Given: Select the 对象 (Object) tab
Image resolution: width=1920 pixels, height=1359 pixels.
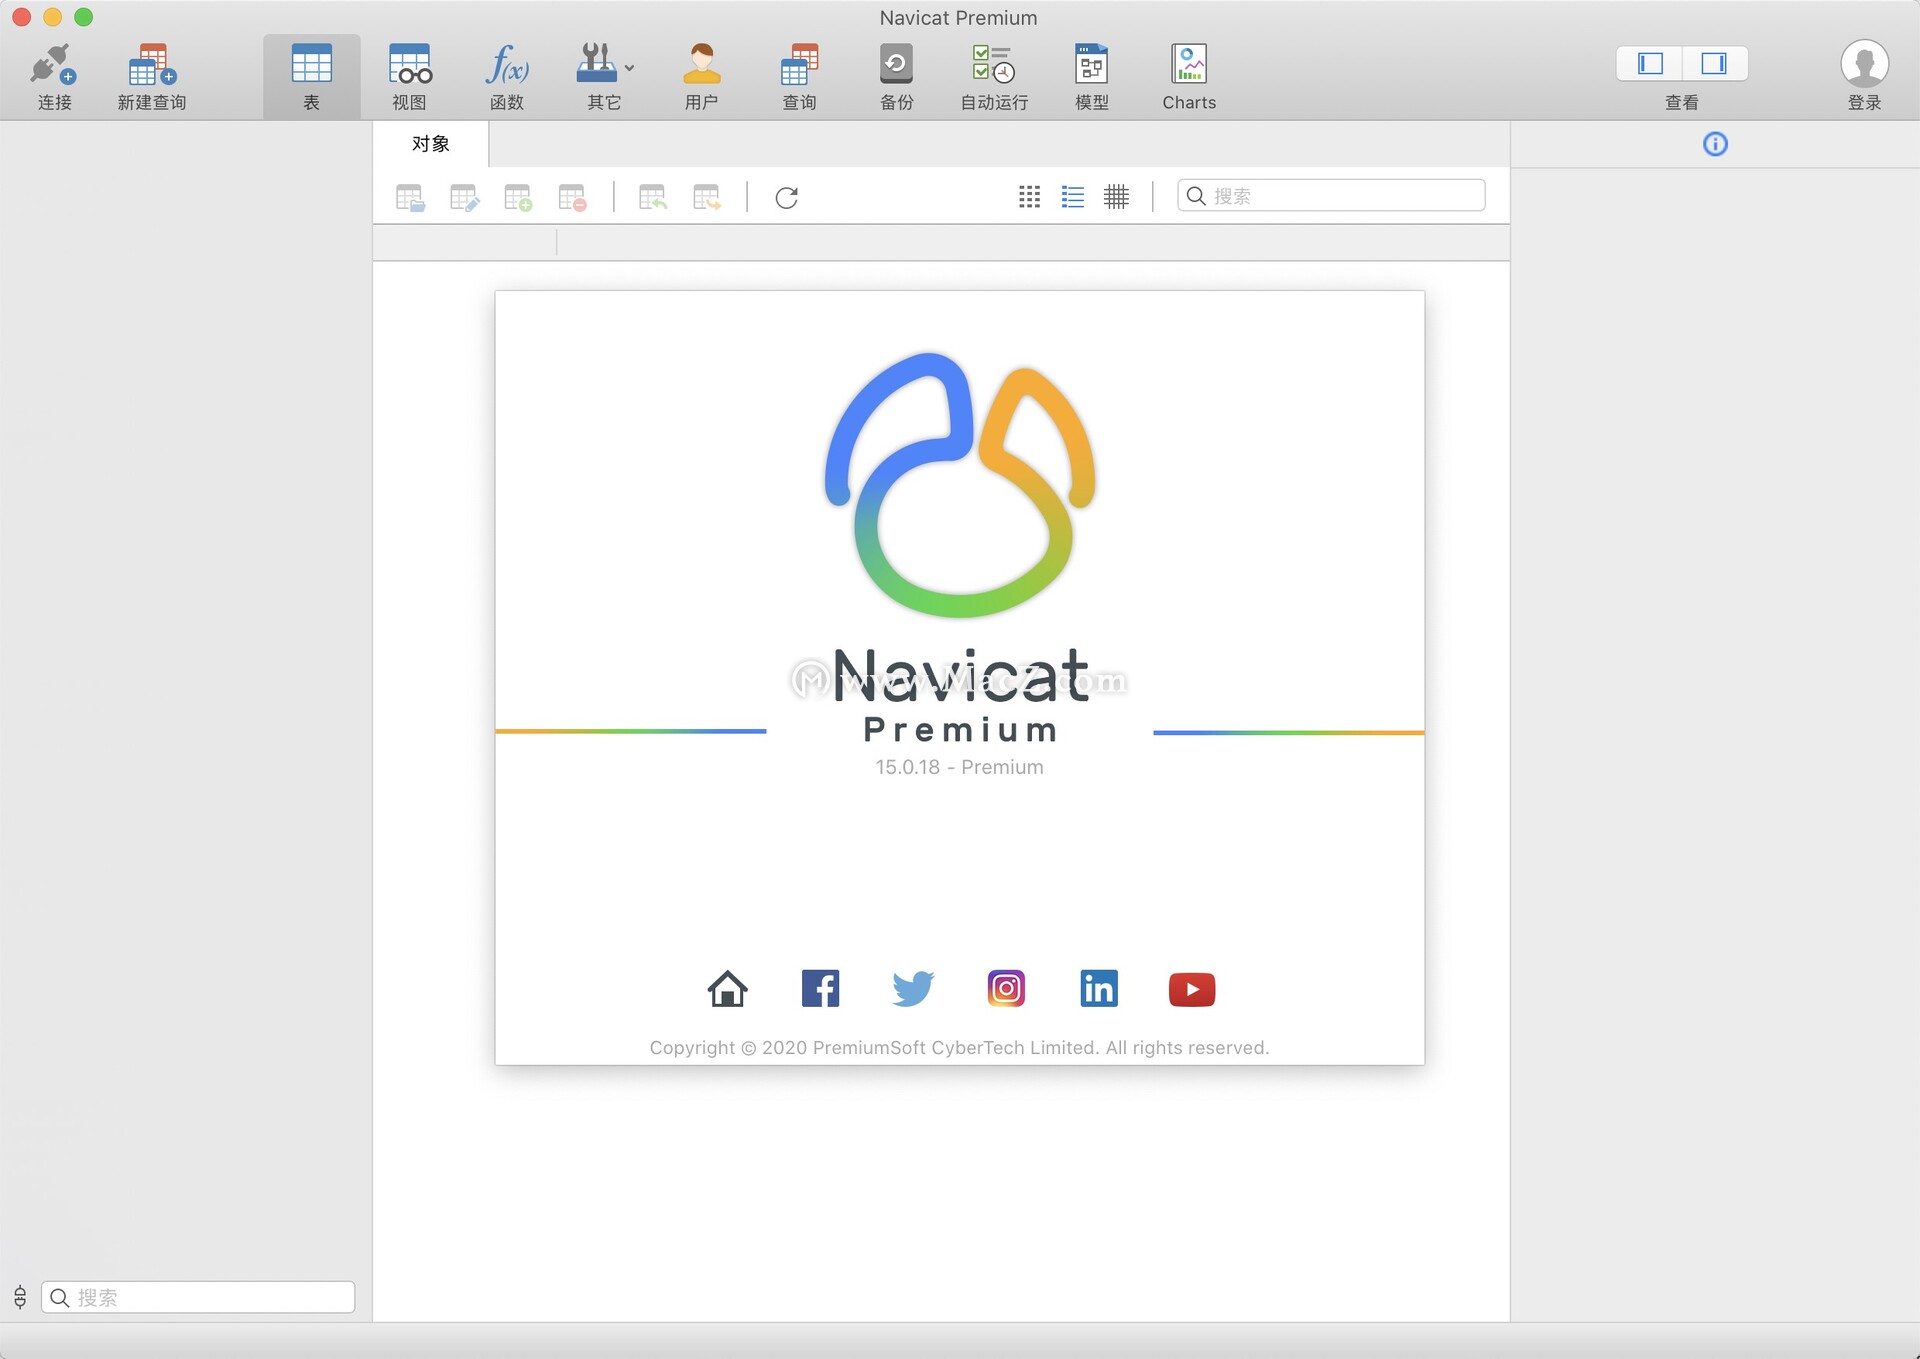Looking at the screenshot, I should (431, 143).
